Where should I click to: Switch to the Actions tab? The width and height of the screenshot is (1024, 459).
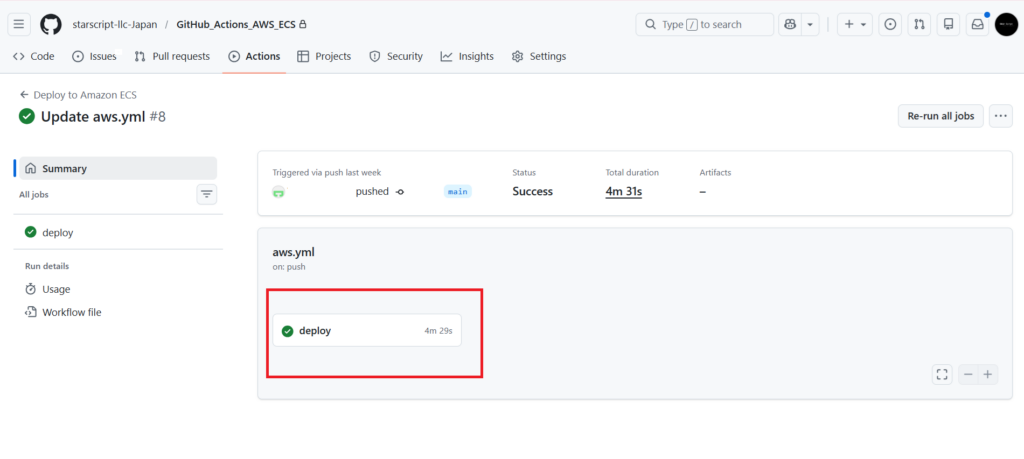coord(254,56)
